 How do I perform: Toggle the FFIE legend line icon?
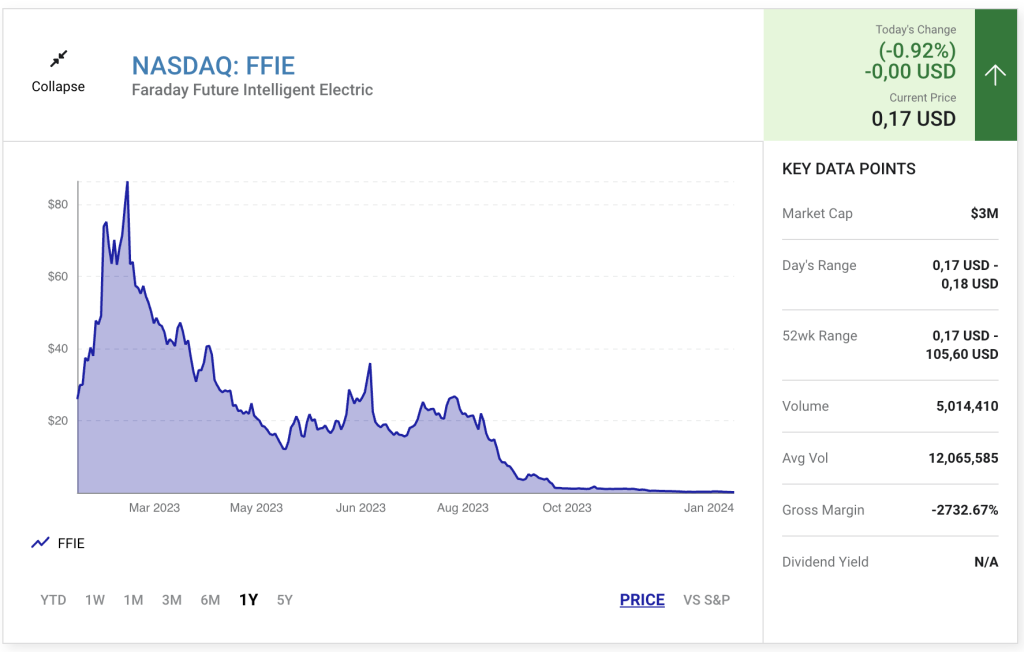40,543
